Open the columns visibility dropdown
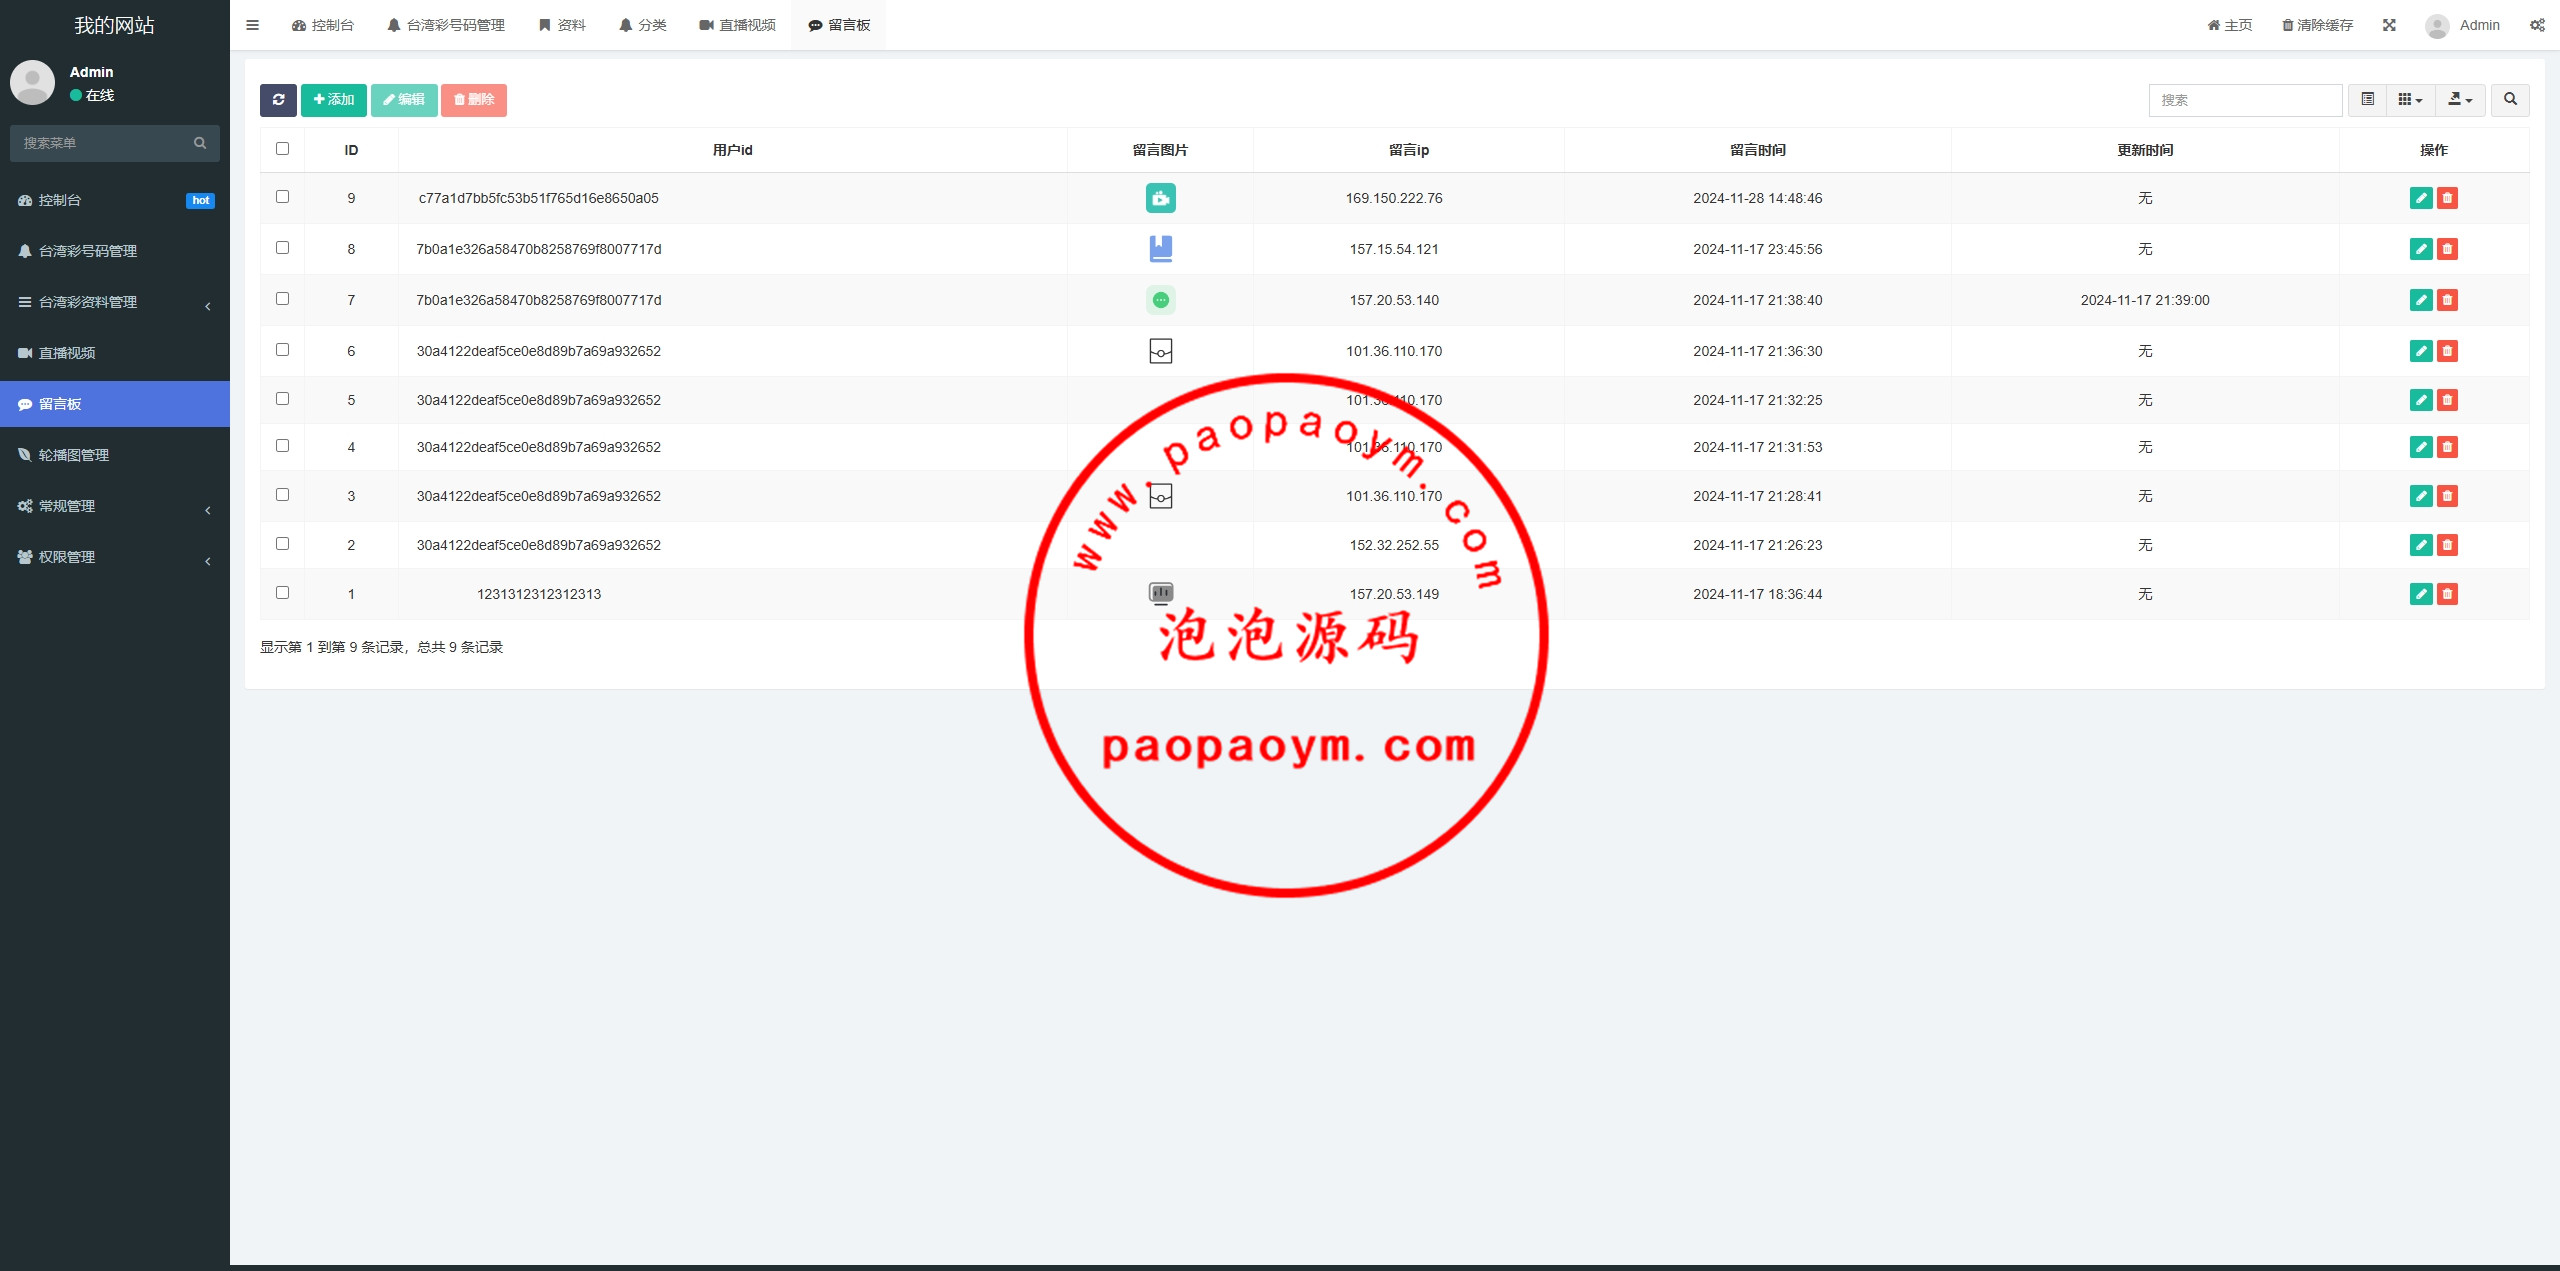 pyautogui.click(x=2410, y=100)
